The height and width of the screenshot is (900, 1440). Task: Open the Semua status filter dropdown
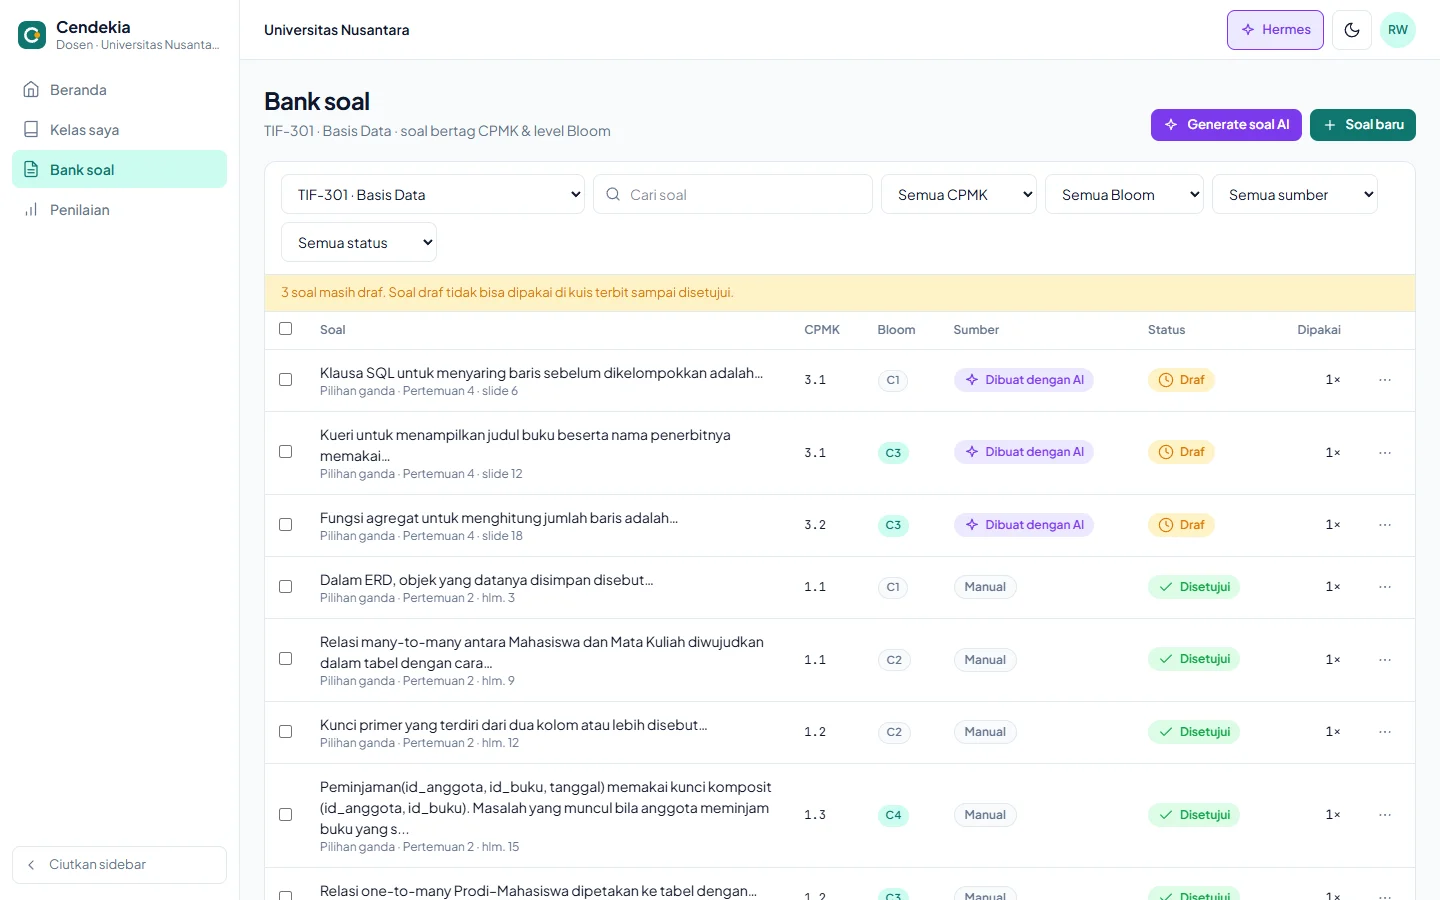click(359, 242)
